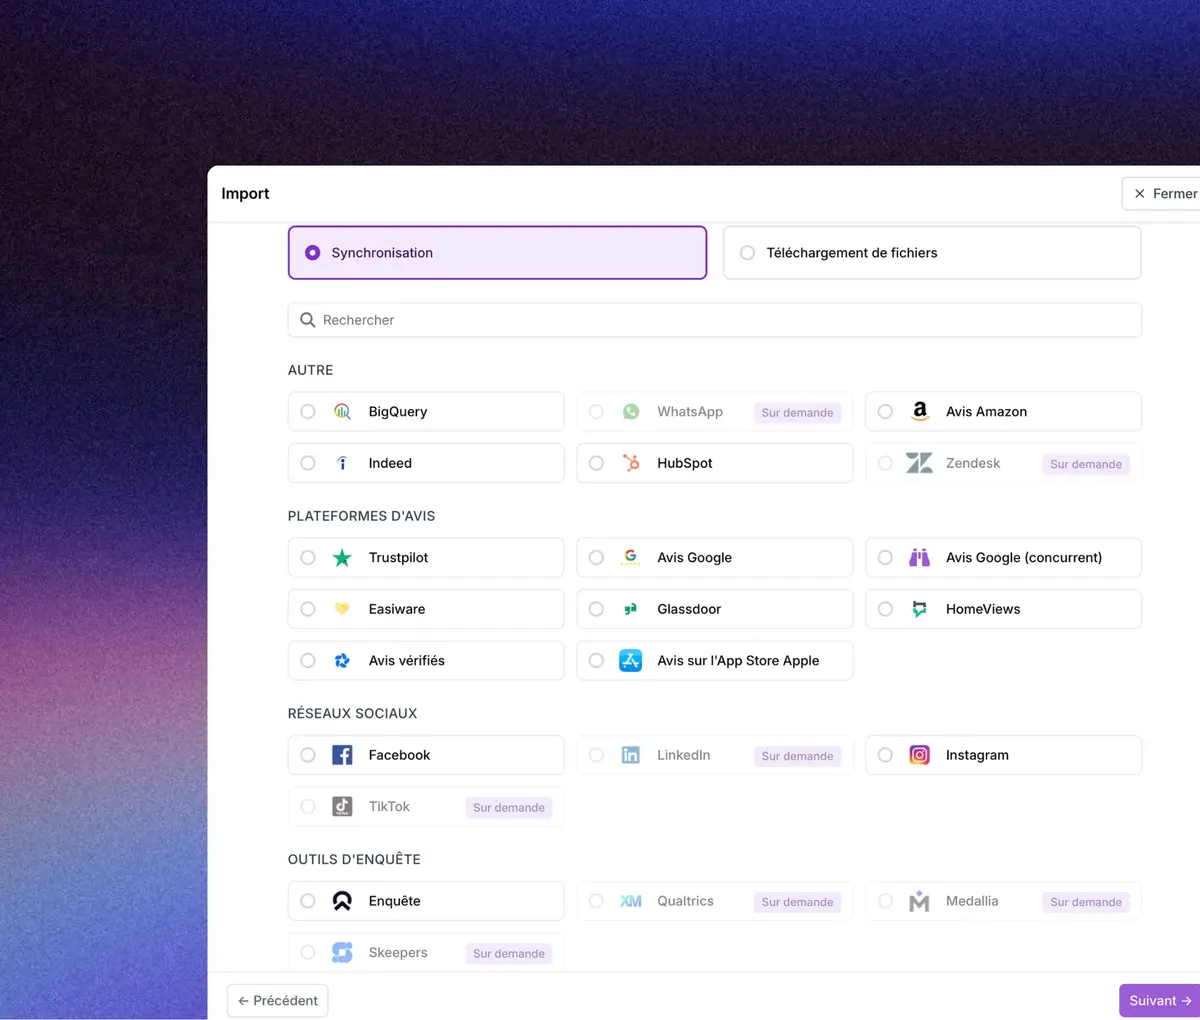
Task: Select the BigQuery radio button
Action: click(x=308, y=411)
